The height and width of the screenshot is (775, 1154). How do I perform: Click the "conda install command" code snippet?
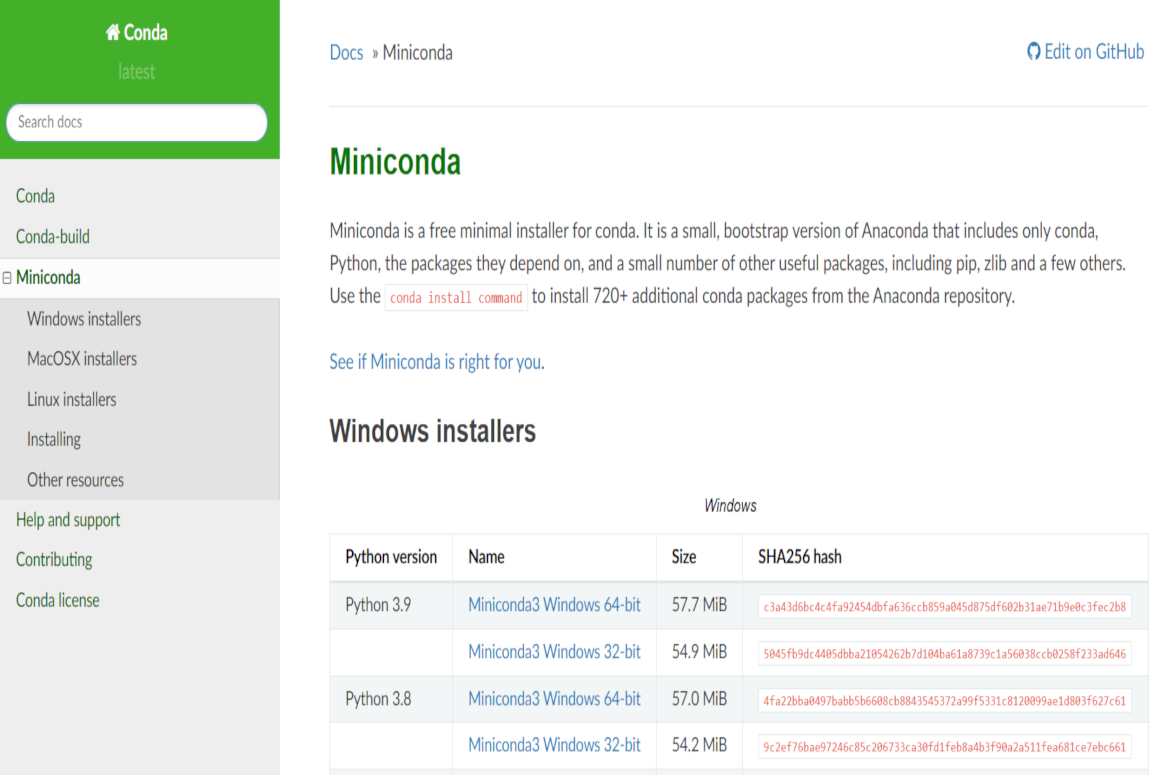click(456, 297)
